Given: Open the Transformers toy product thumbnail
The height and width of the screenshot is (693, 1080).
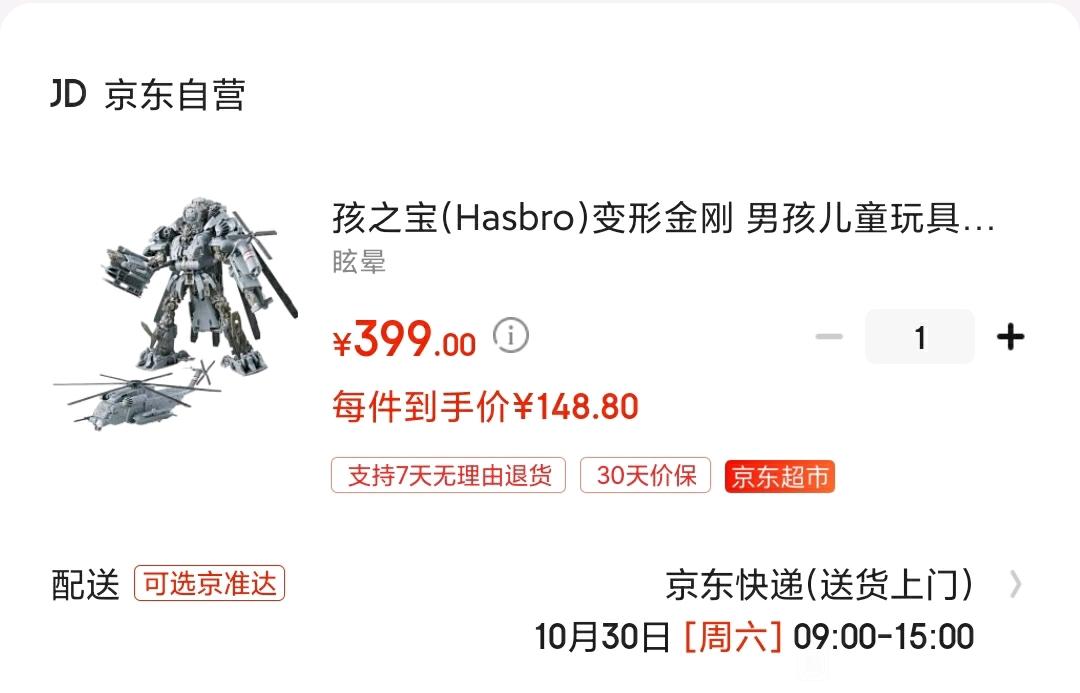Looking at the screenshot, I should pos(176,313).
